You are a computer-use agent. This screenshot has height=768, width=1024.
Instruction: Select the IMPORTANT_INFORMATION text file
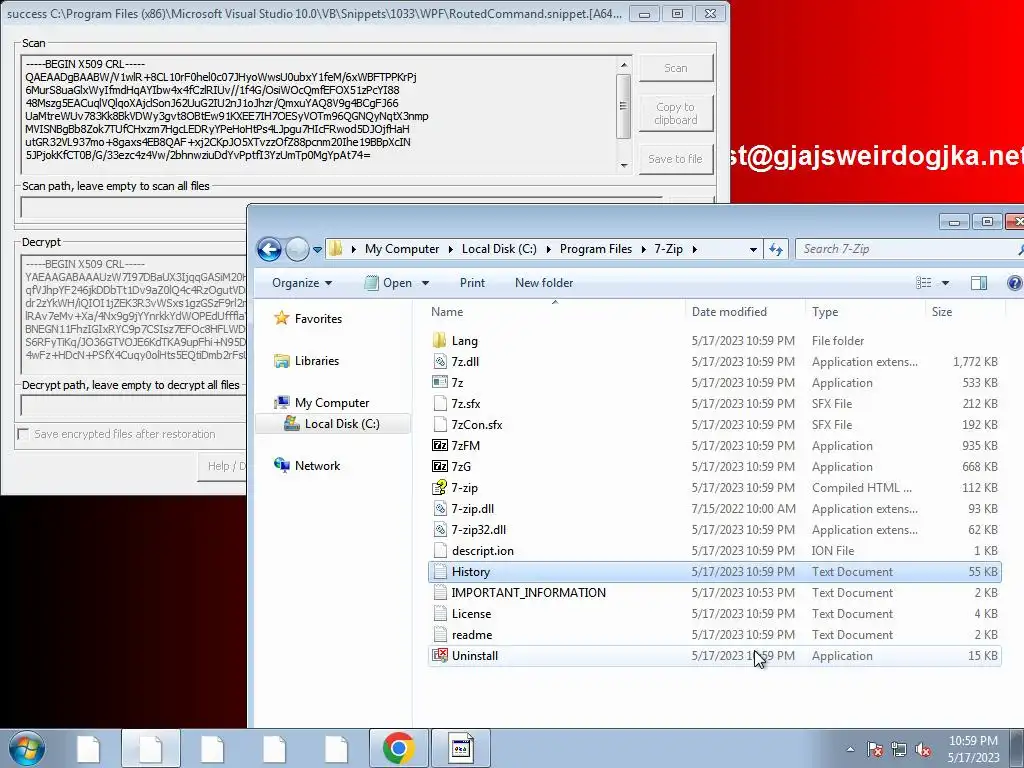click(714, 592)
